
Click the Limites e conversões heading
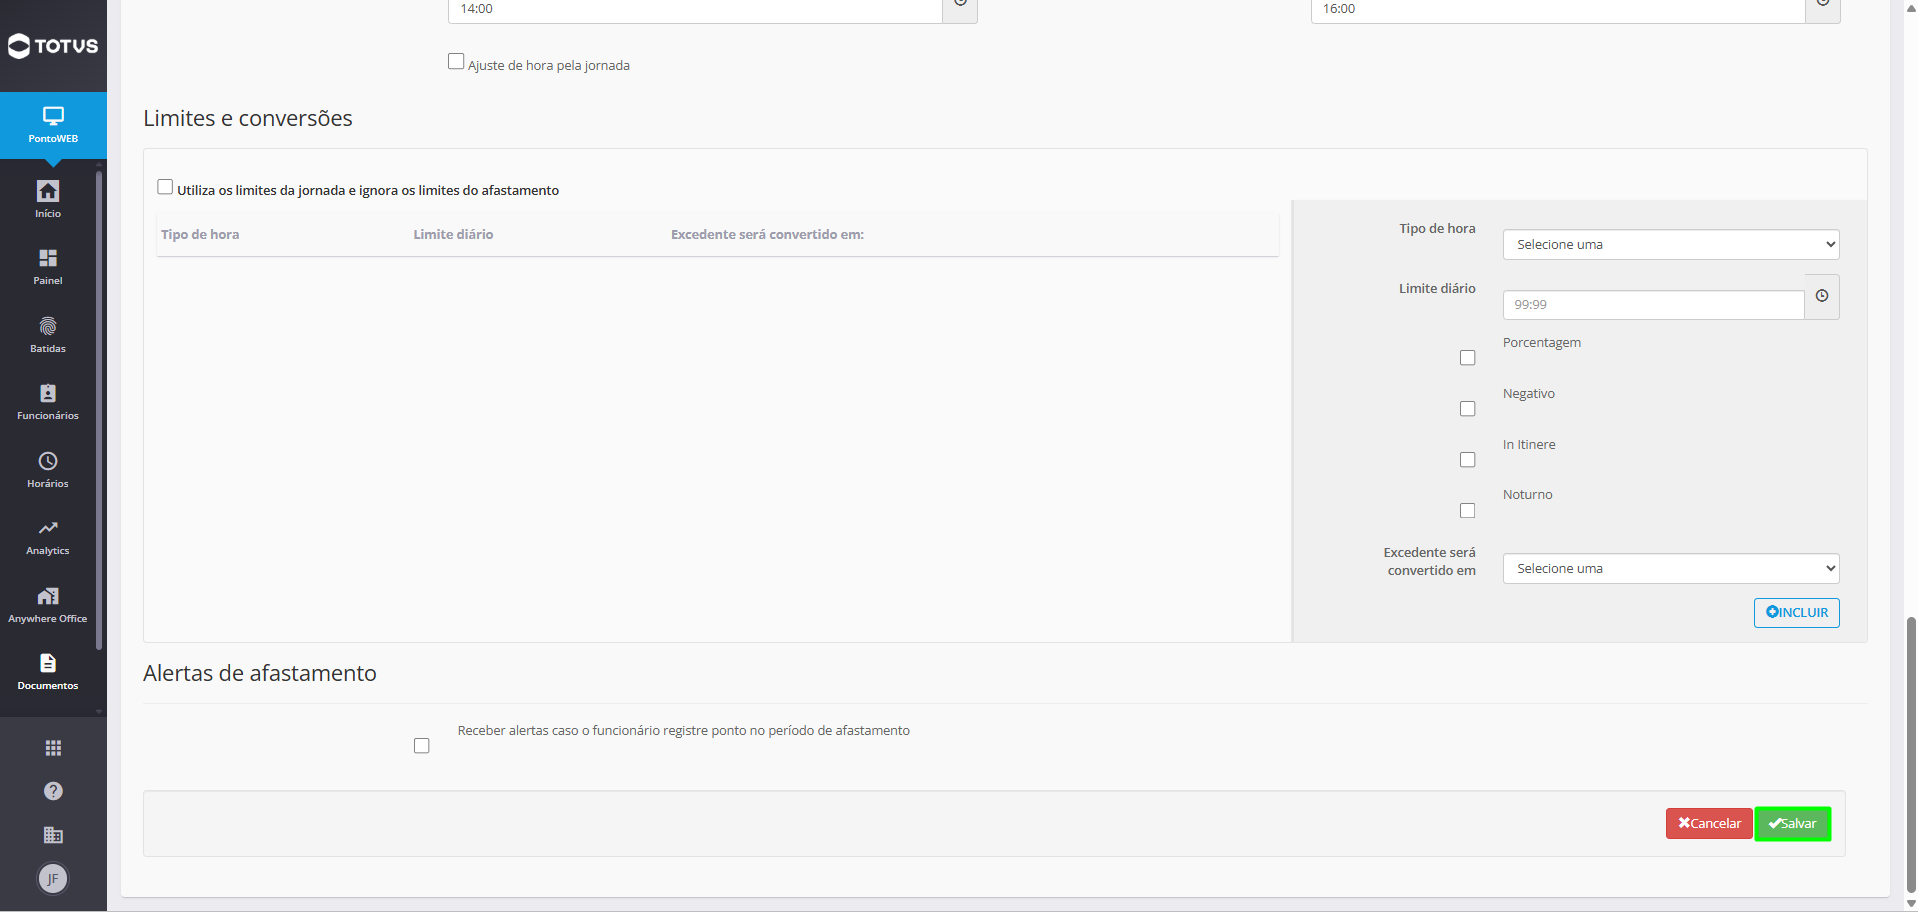point(248,118)
